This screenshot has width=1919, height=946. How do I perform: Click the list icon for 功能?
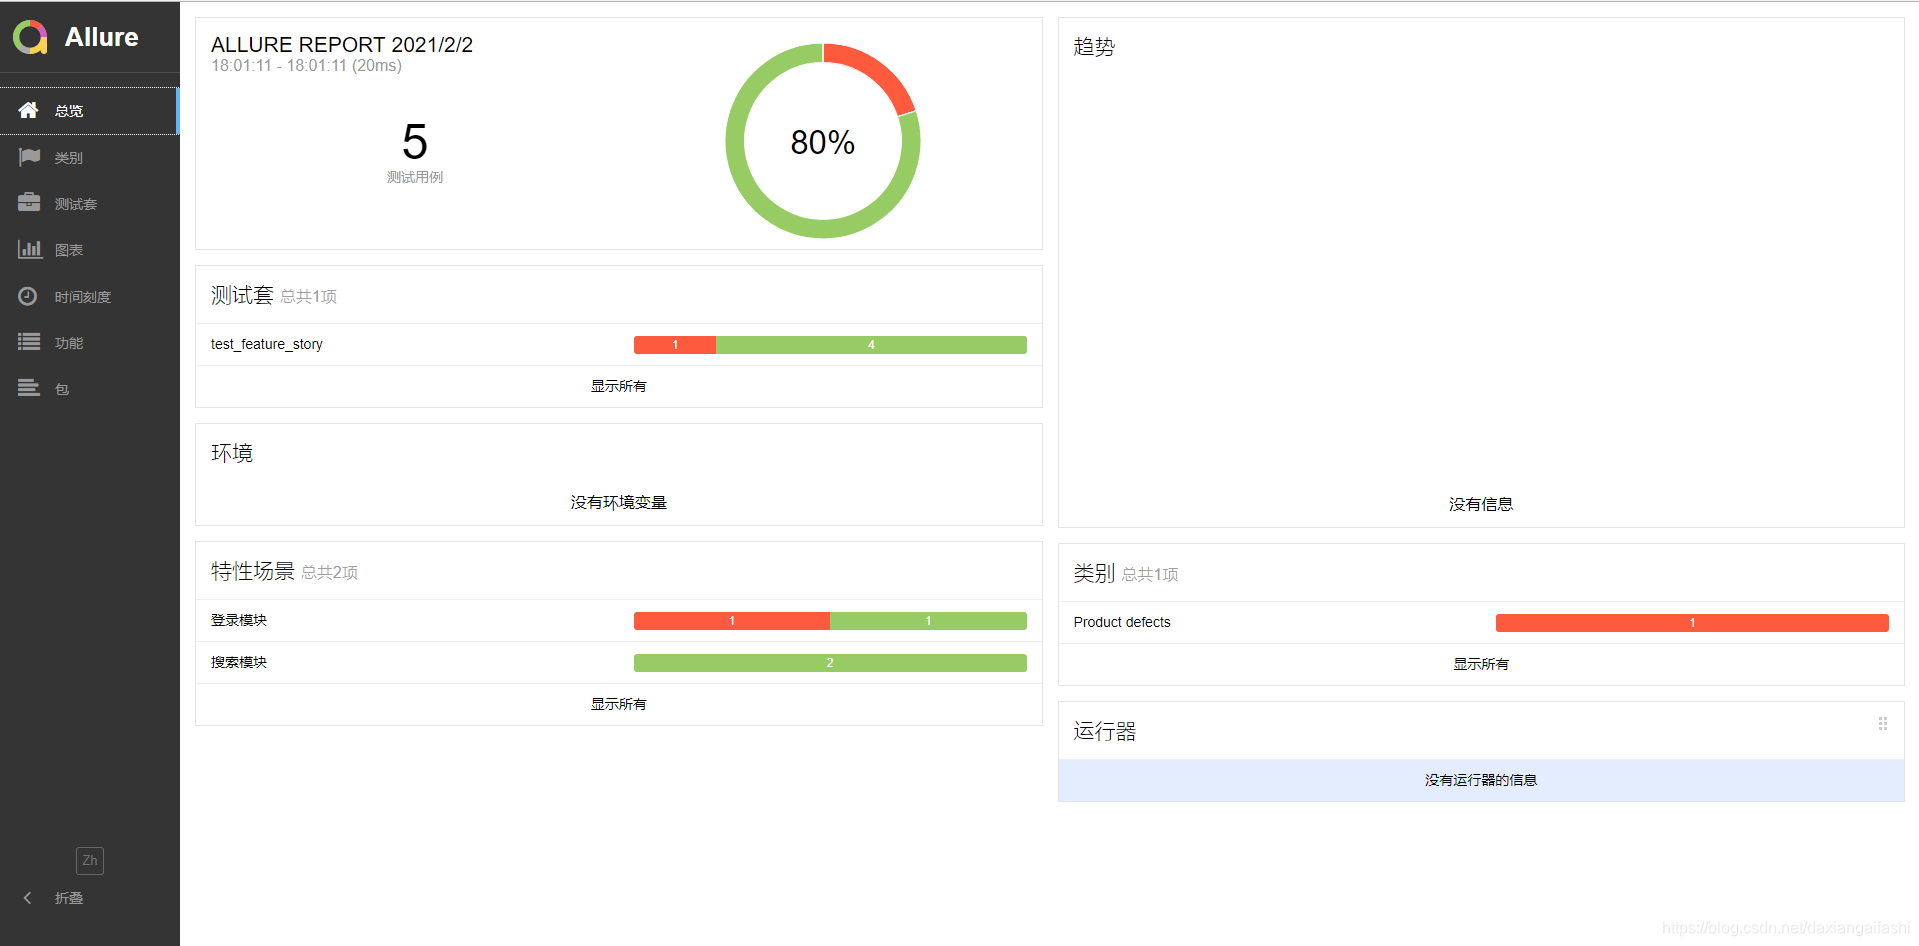tap(29, 342)
